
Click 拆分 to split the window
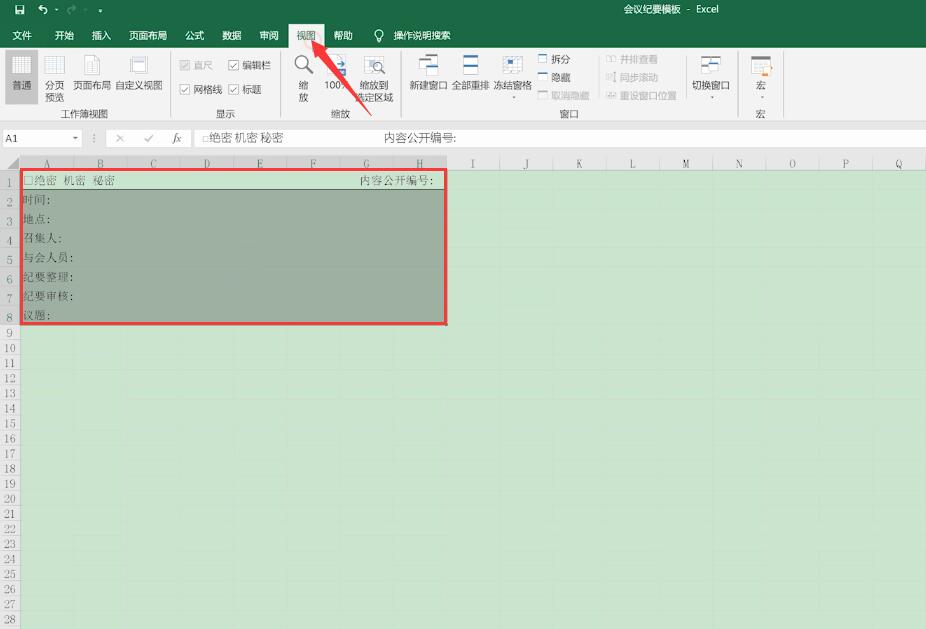[x=555, y=59]
